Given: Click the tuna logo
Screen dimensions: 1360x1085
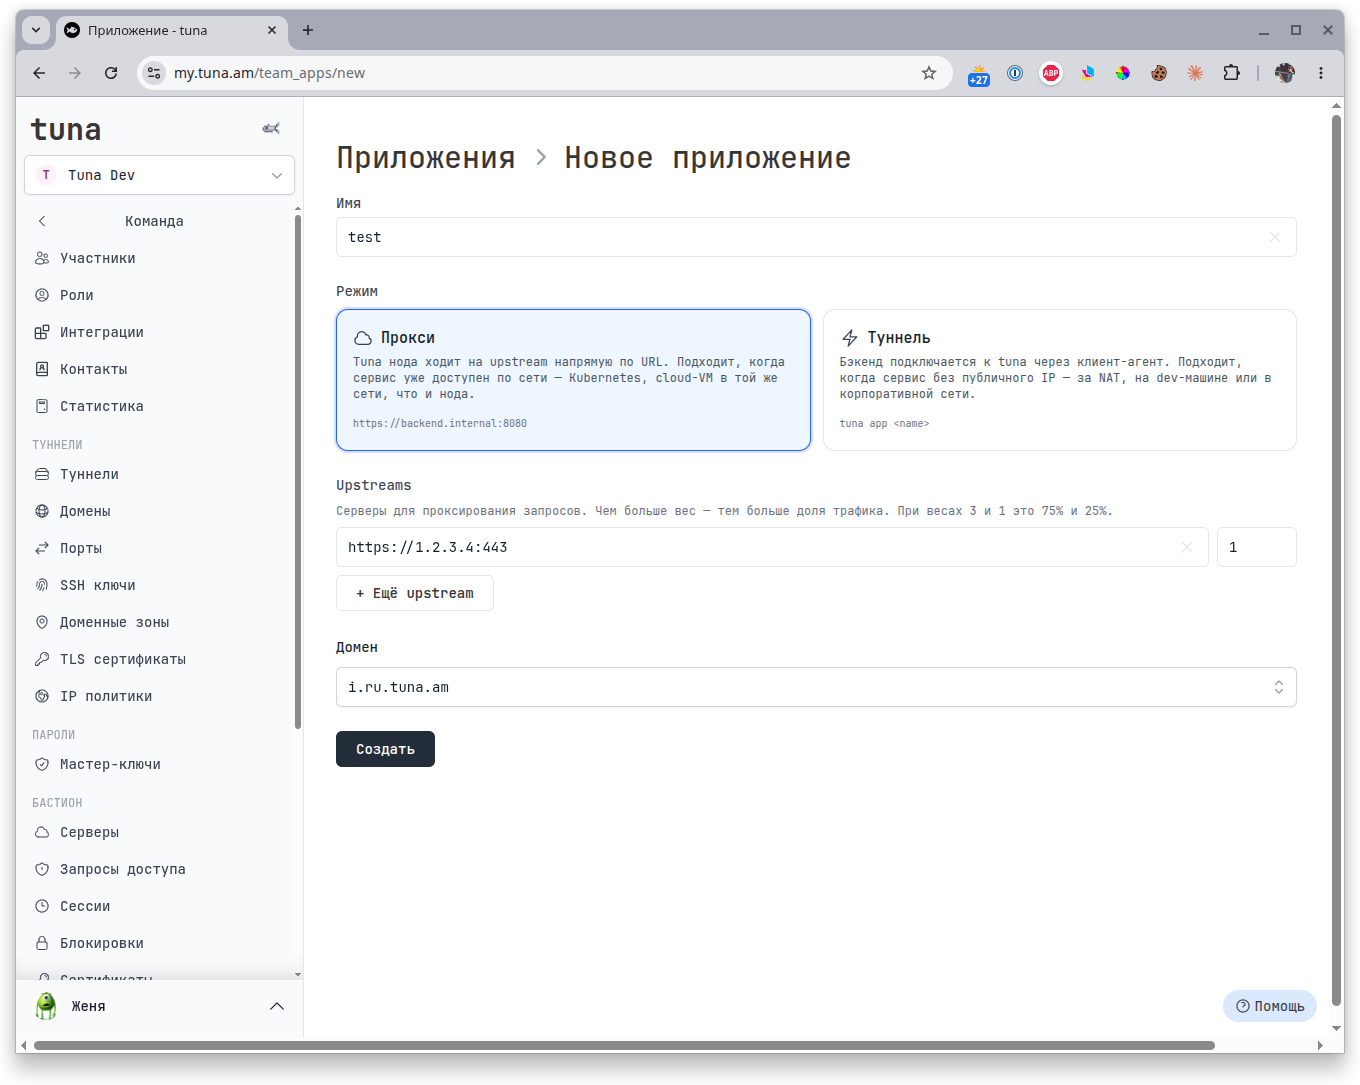Looking at the screenshot, I should [66, 129].
